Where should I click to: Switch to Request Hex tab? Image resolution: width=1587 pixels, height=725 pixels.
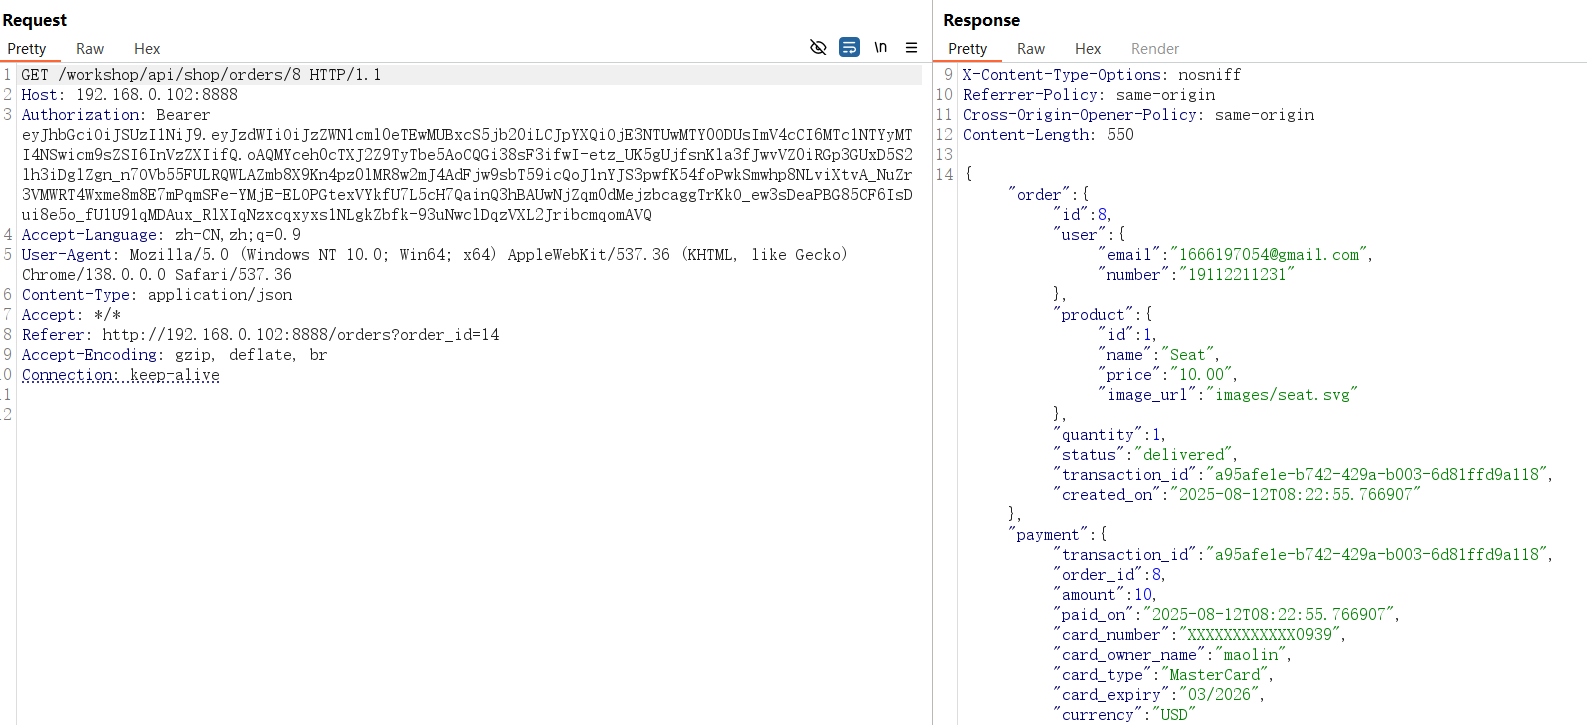tap(147, 49)
